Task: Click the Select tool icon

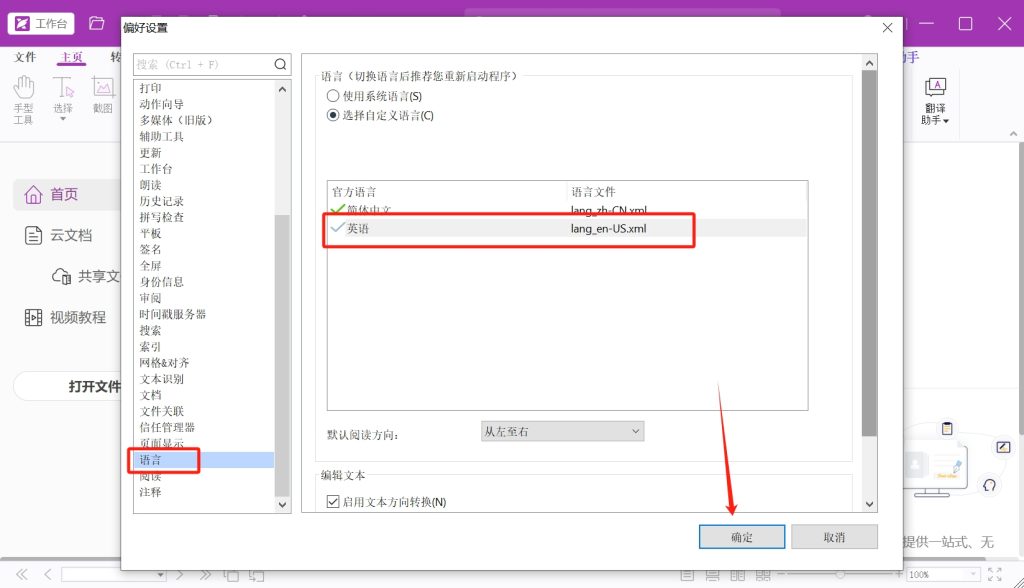Action: click(63, 88)
